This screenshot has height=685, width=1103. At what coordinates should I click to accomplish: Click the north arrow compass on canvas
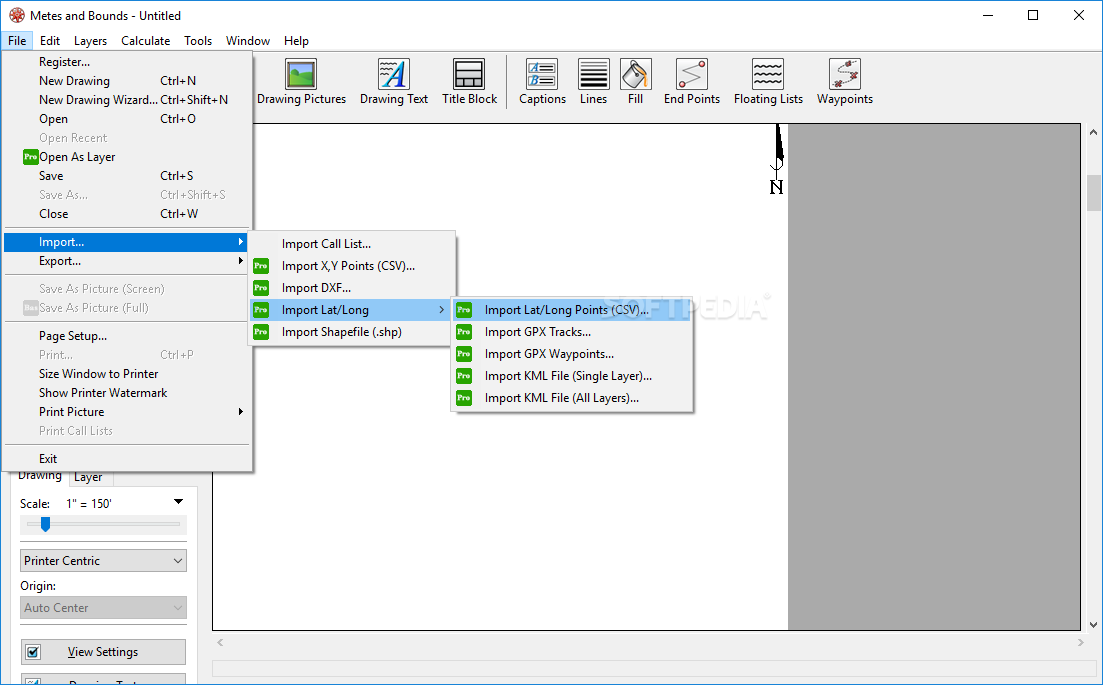(777, 159)
